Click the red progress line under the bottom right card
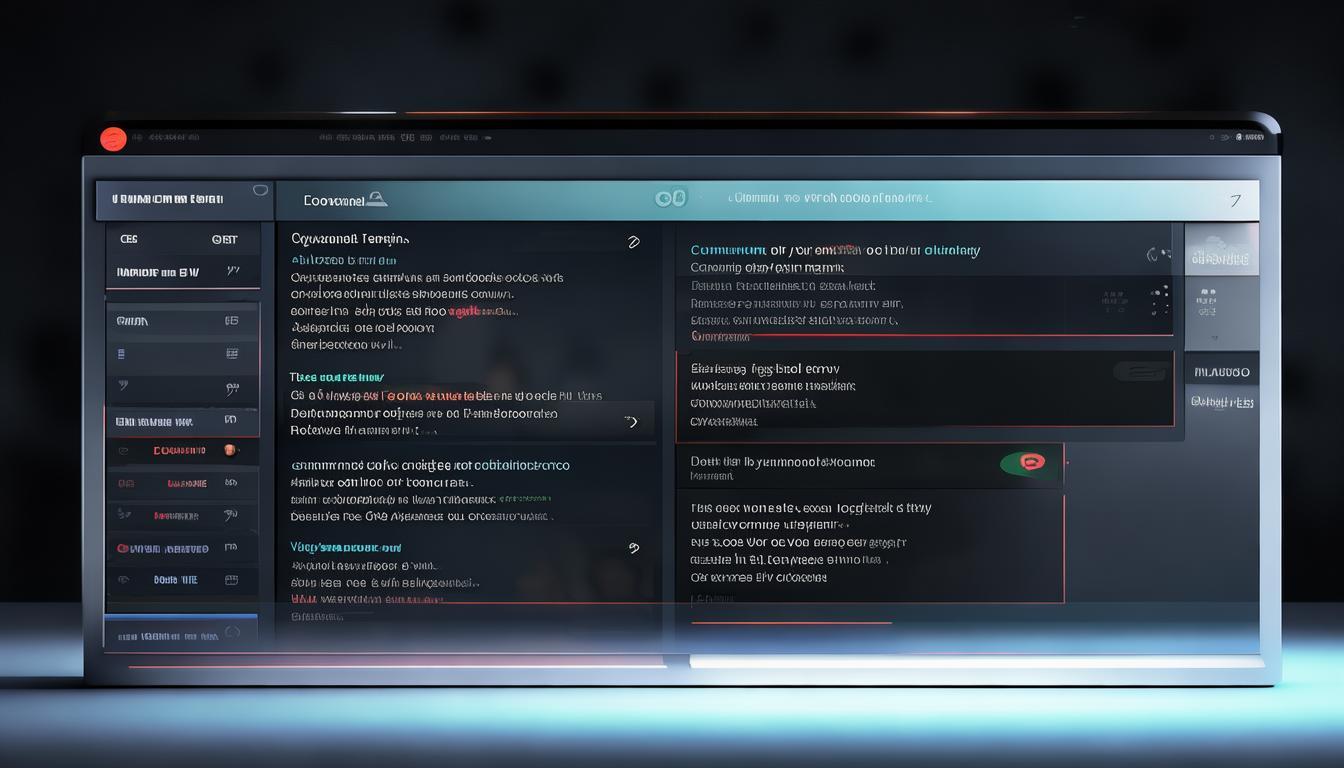 point(790,623)
